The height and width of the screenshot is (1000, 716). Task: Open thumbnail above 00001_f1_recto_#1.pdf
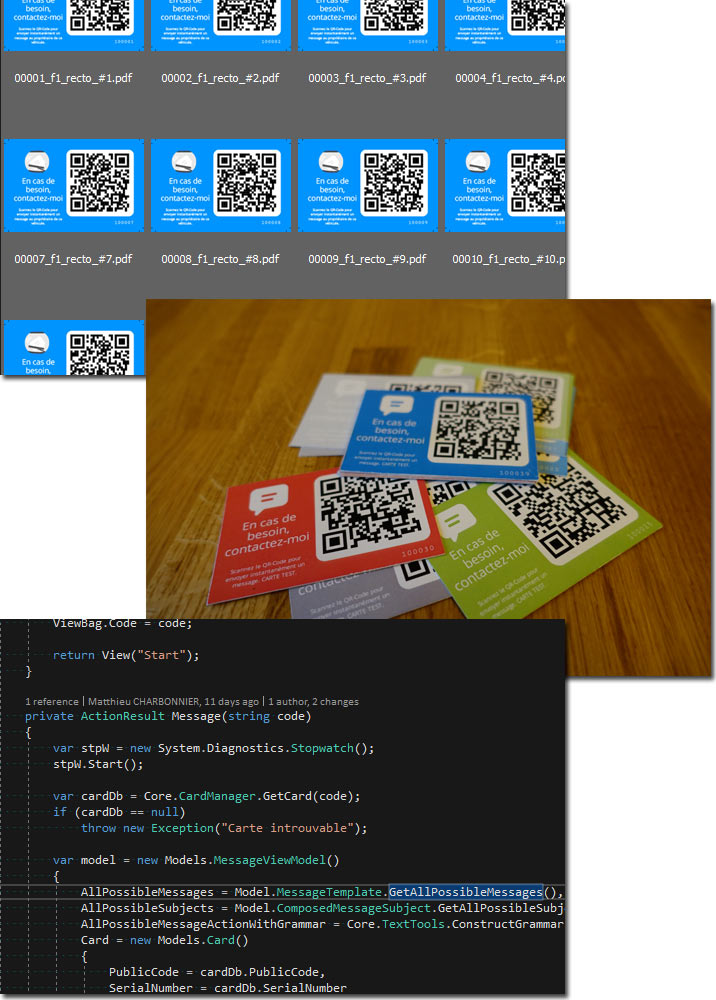pyautogui.click(x=73, y=25)
